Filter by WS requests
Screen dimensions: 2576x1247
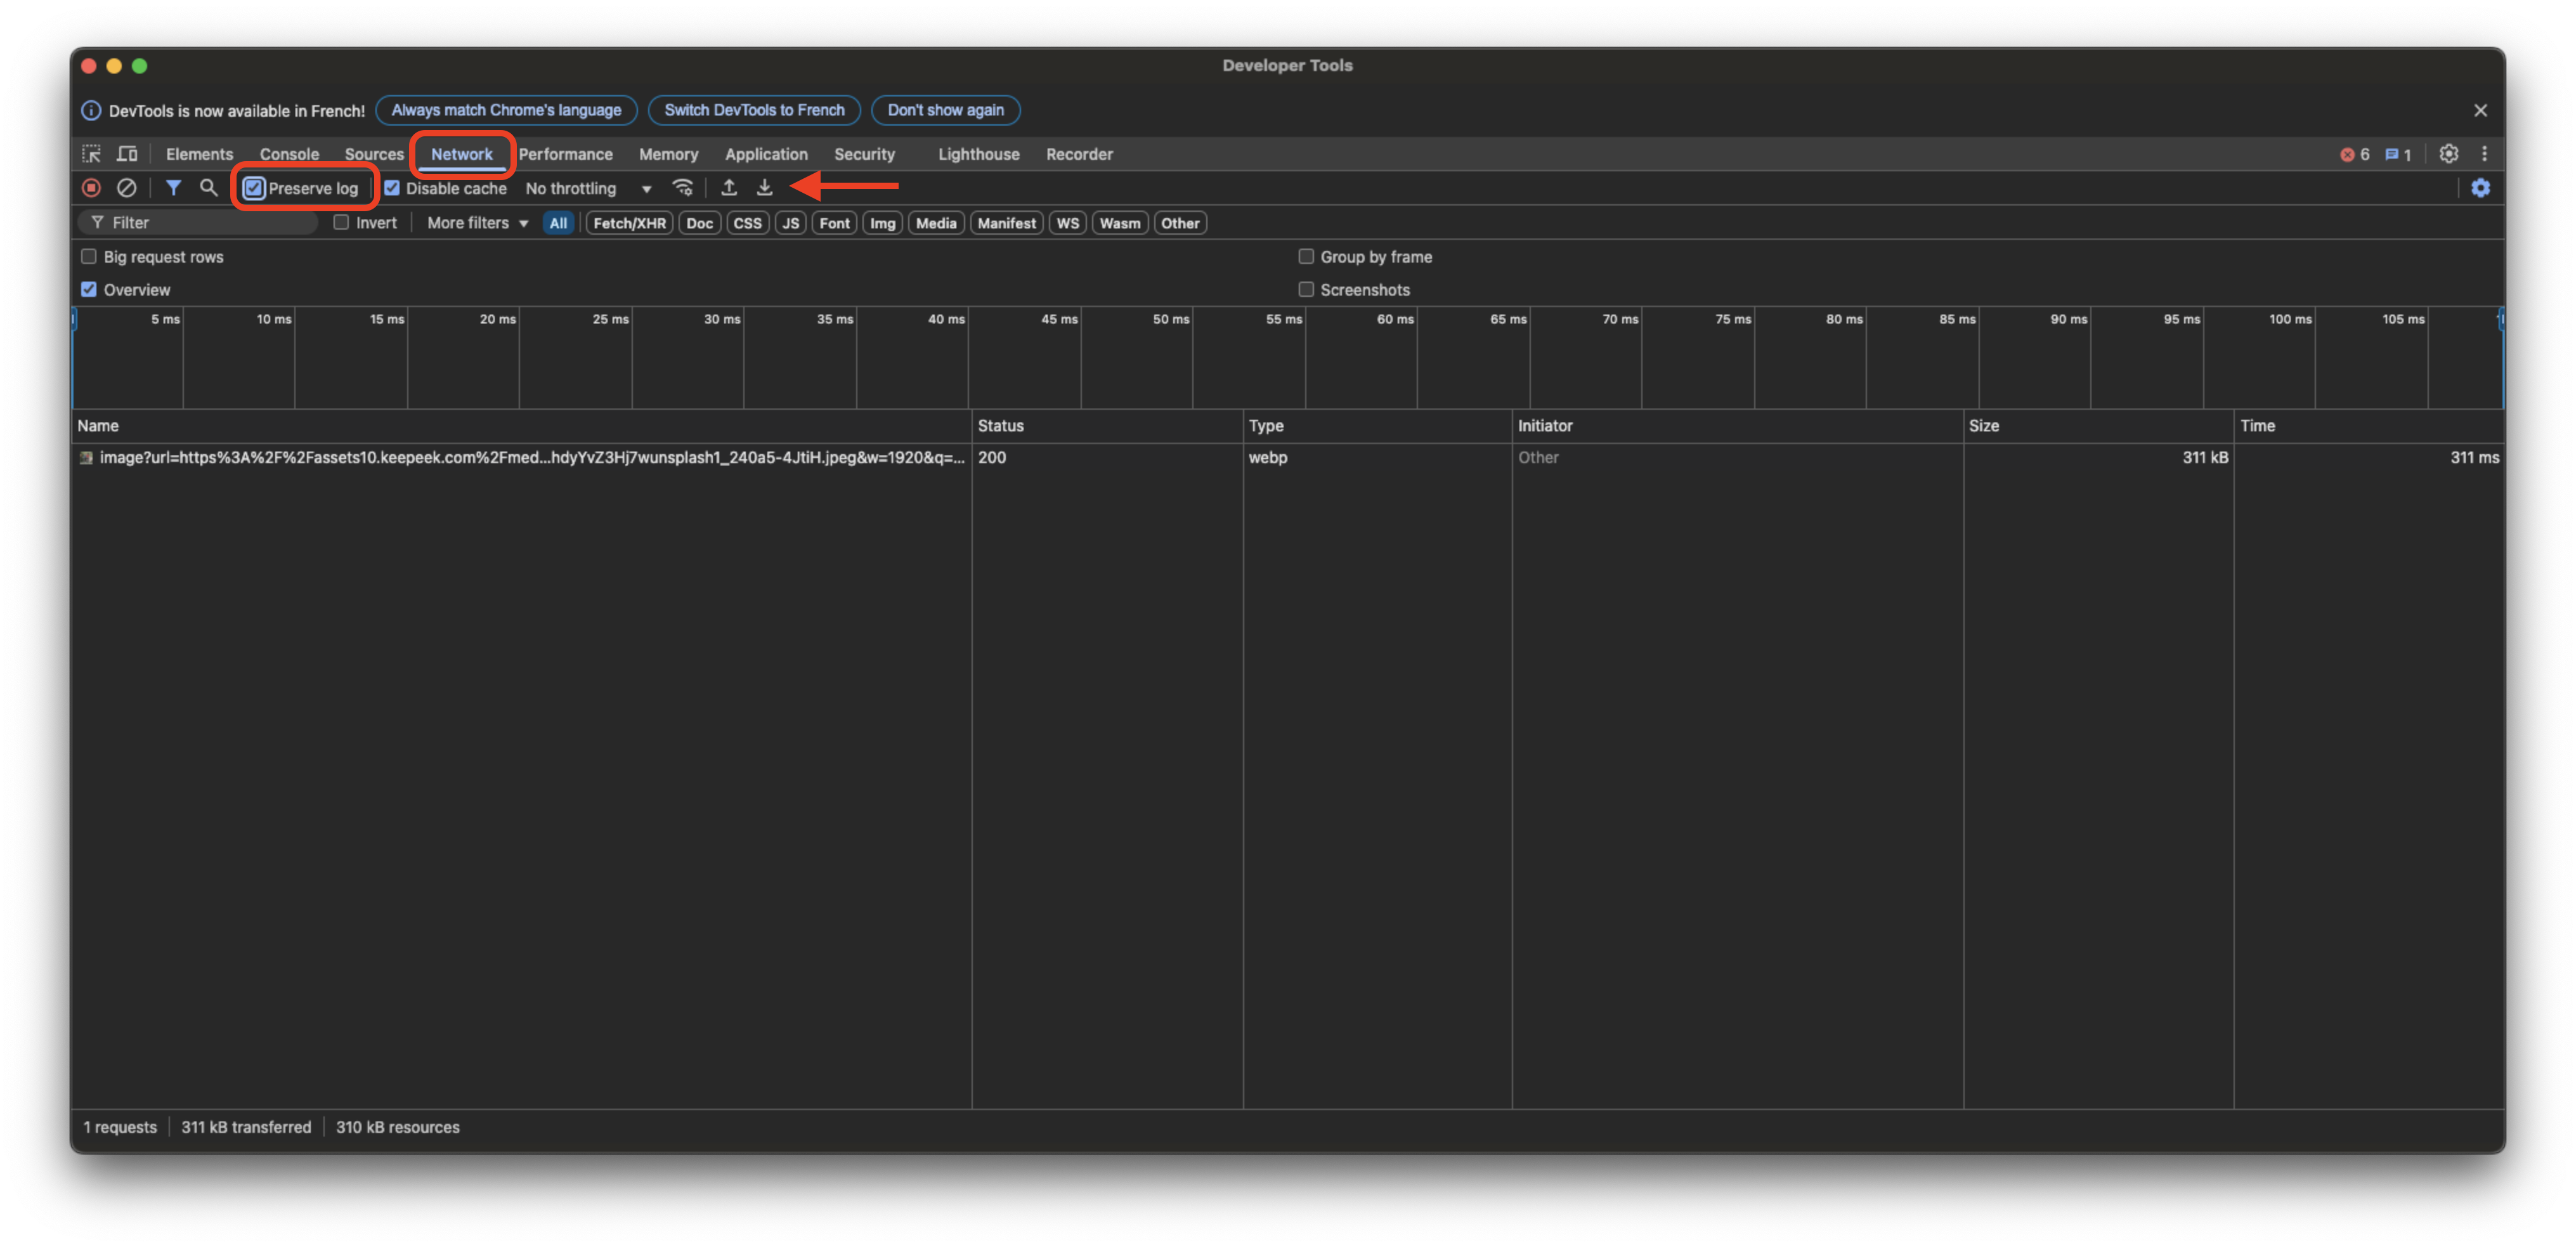point(1067,223)
